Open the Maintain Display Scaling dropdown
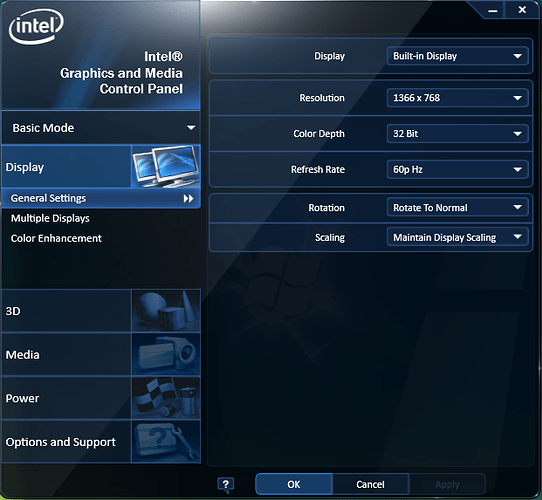 (457, 237)
